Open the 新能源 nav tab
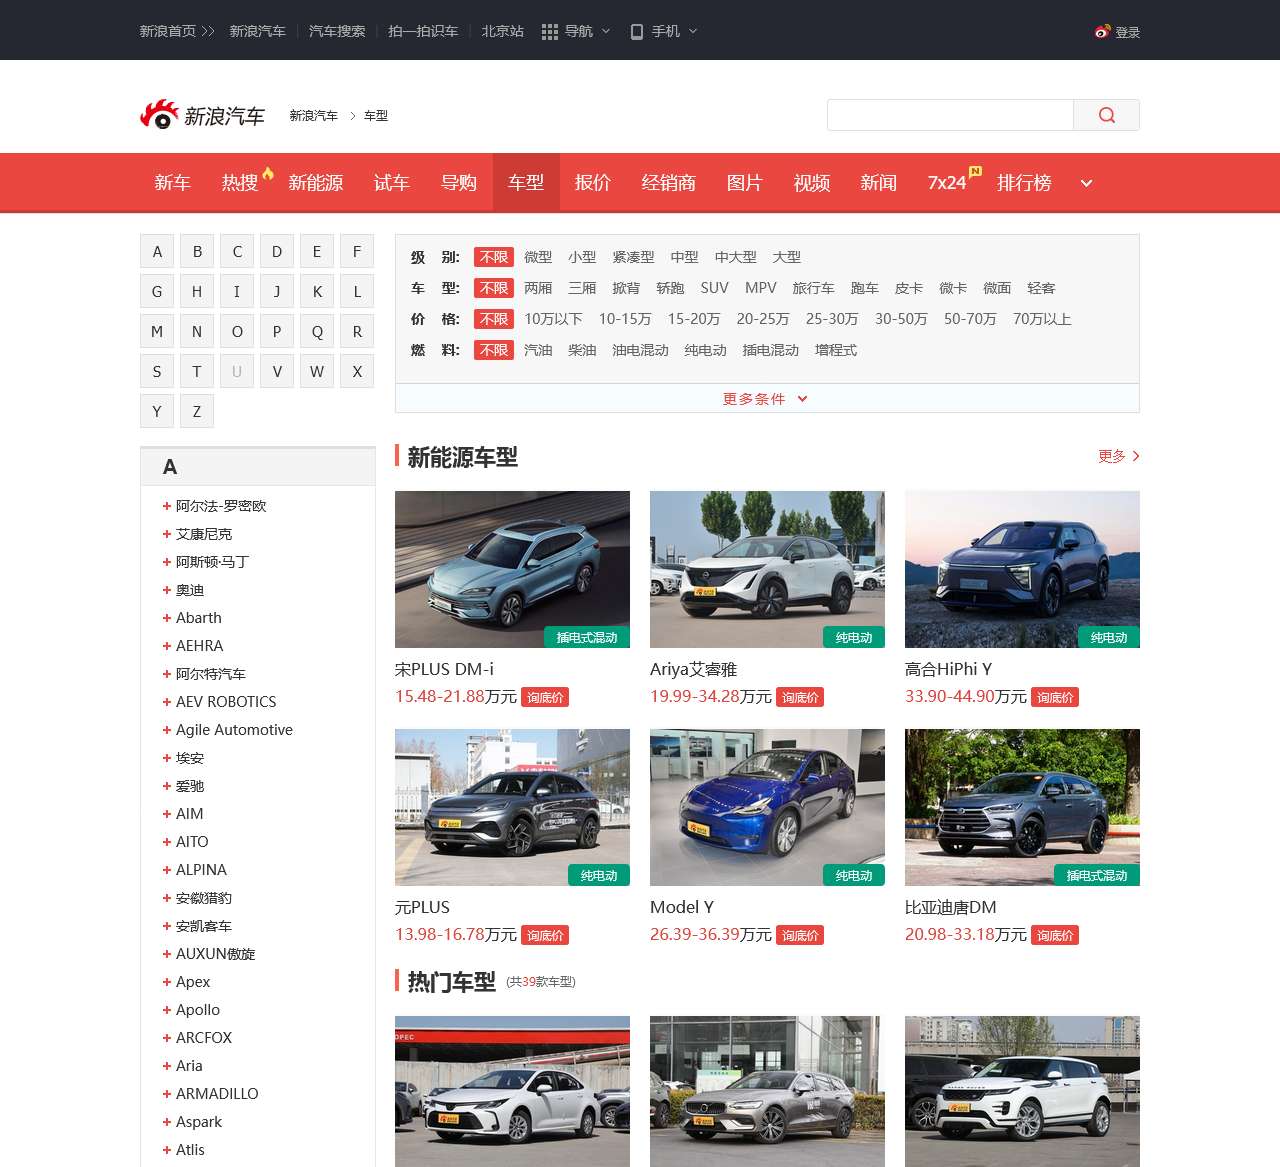 pyautogui.click(x=316, y=183)
